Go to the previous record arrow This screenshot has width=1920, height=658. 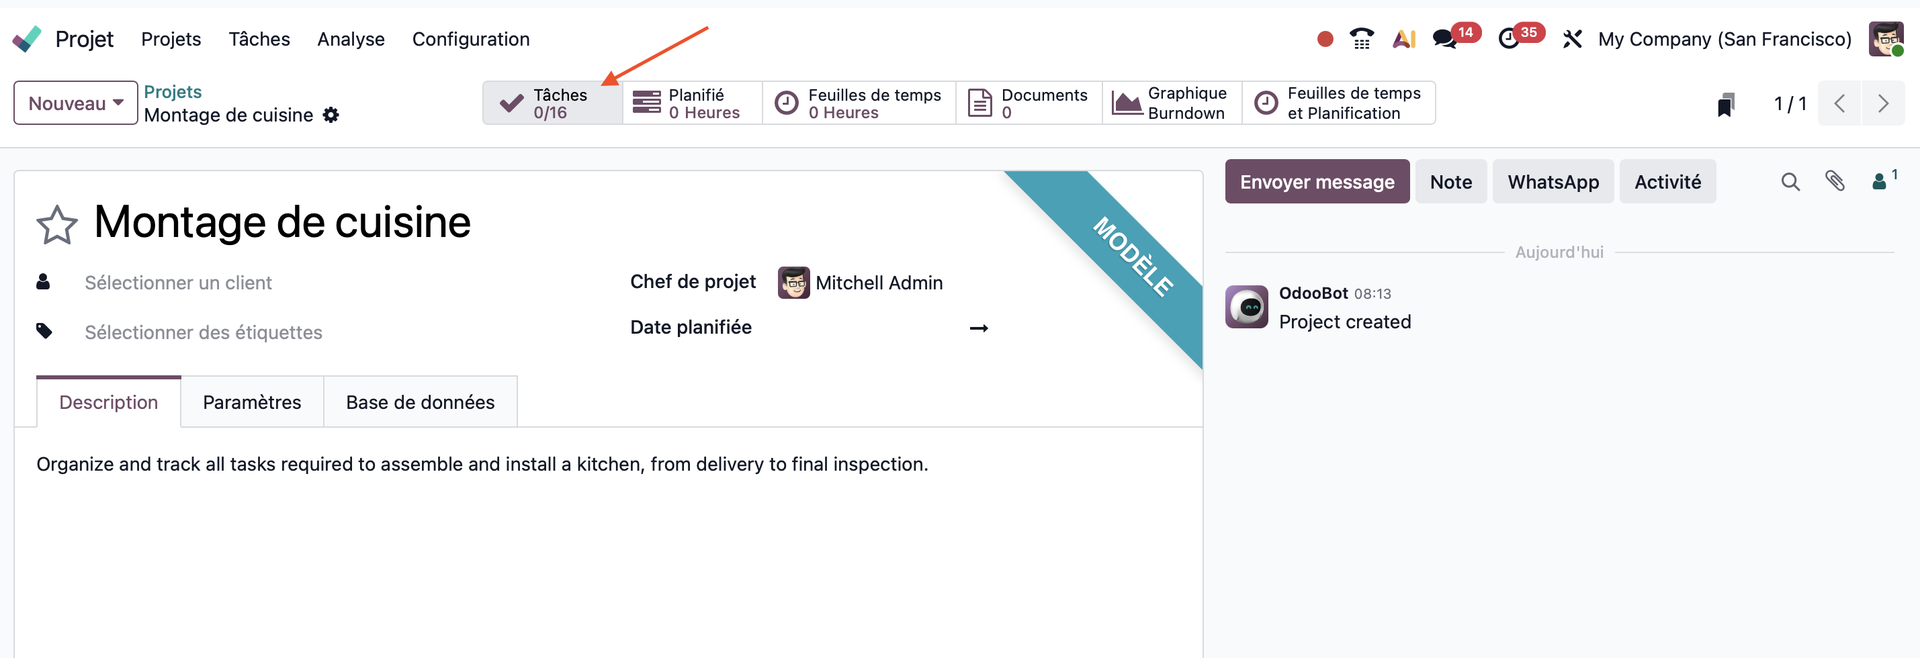click(x=1839, y=104)
